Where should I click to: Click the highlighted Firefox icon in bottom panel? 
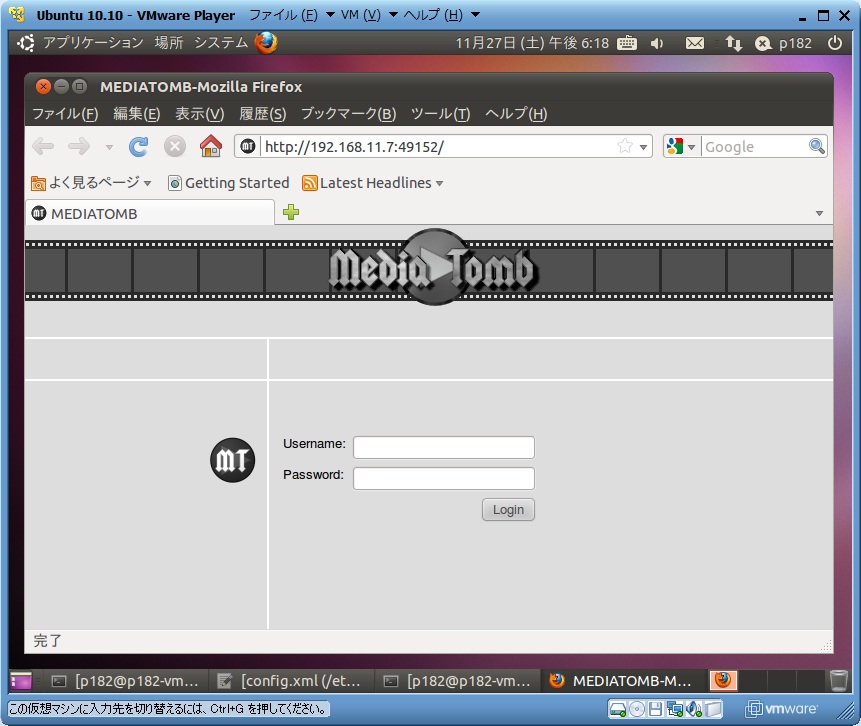[x=723, y=680]
